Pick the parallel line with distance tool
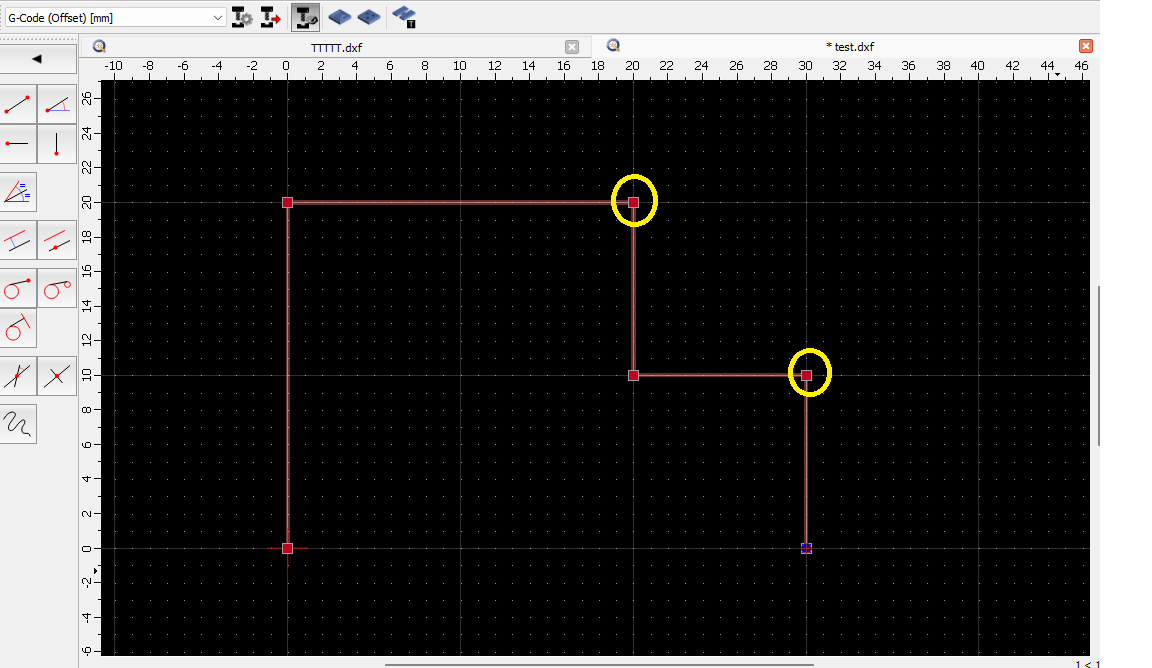Screen dimensions: 1152x668 click(19, 240)
